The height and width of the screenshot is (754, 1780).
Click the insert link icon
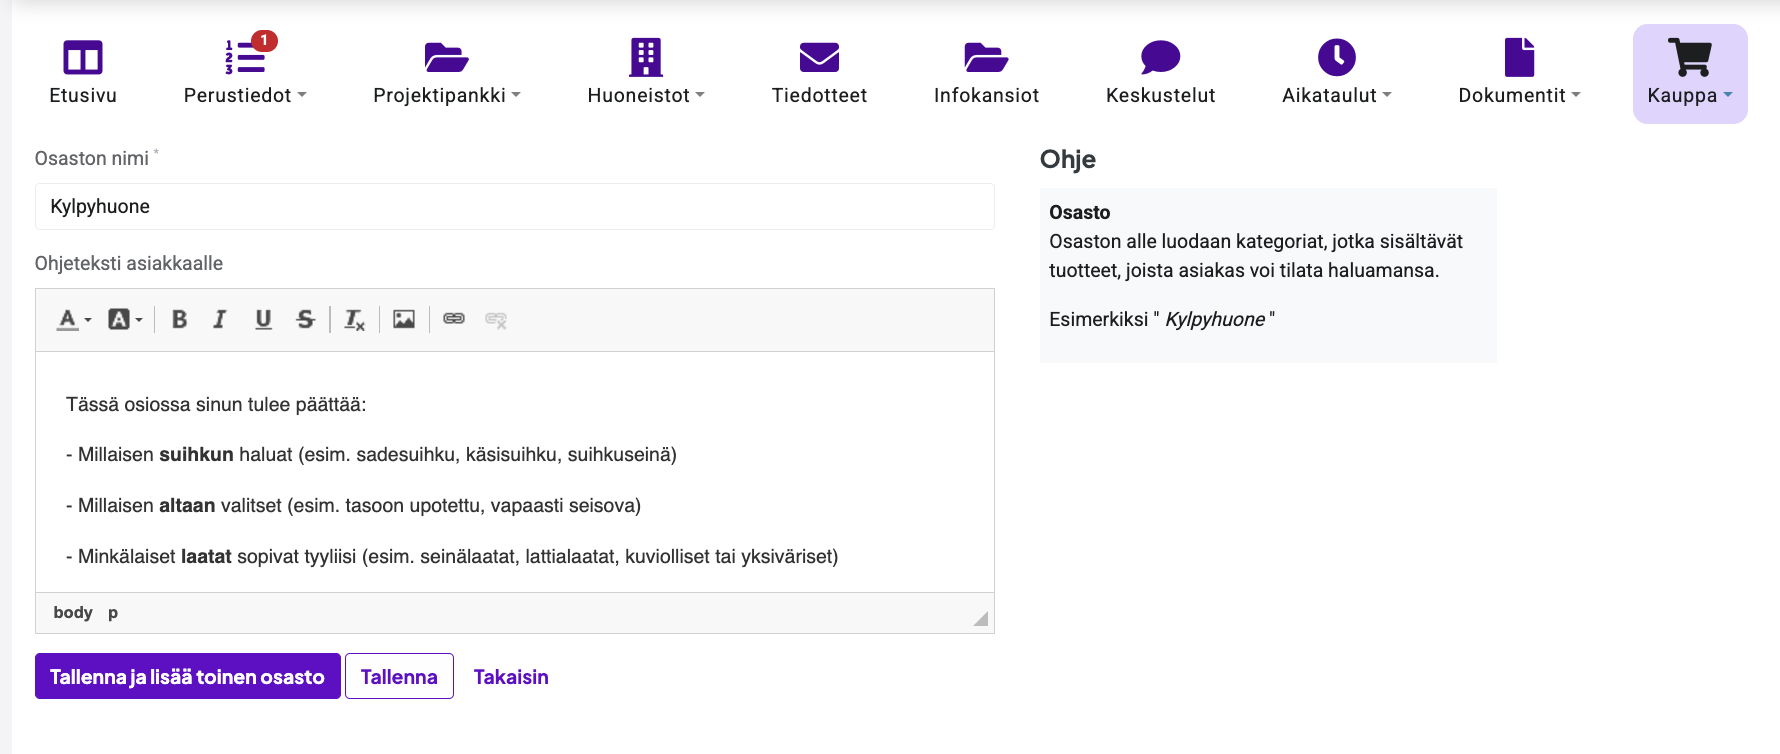(454, 319)
